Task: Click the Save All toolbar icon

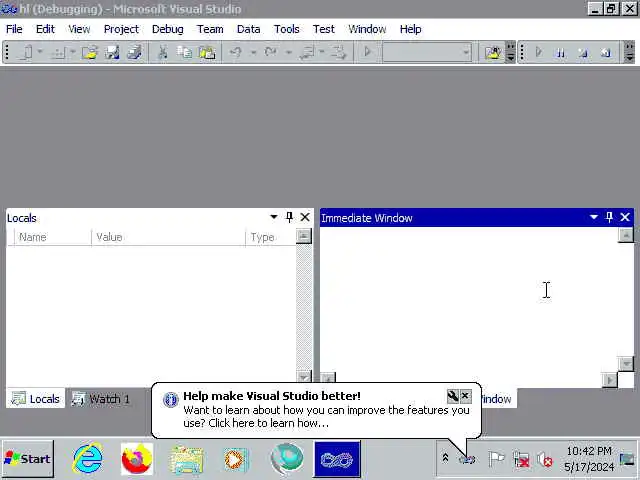Action: [134, 52]
